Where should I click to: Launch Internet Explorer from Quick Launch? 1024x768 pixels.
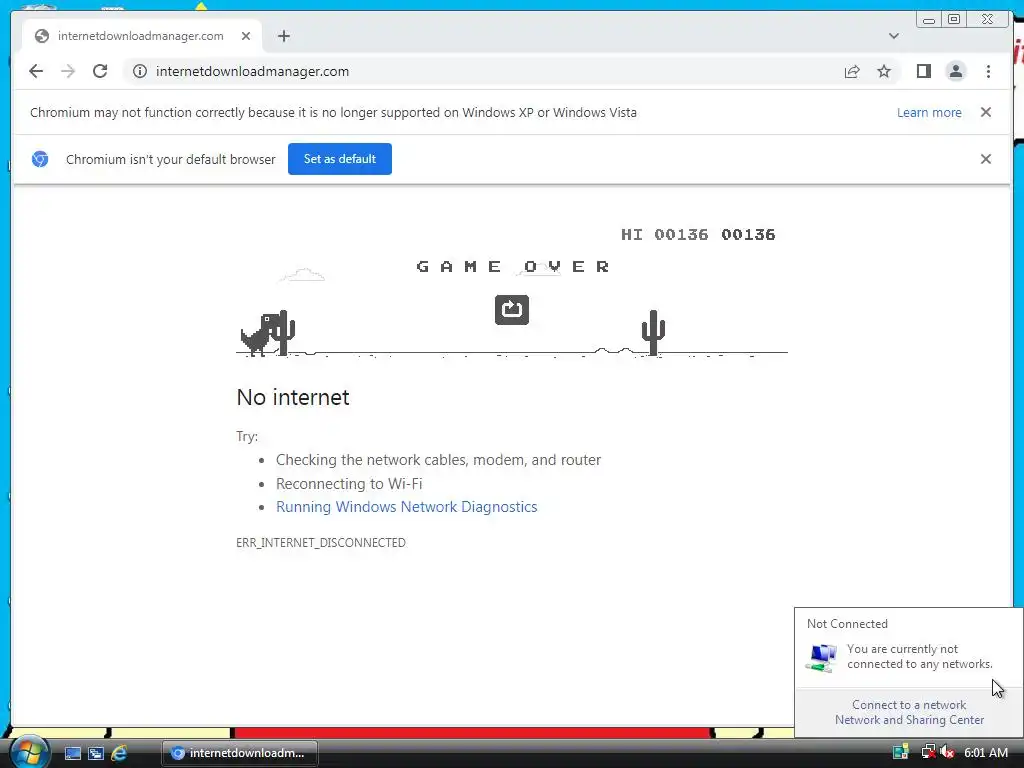tap(120, 753)
